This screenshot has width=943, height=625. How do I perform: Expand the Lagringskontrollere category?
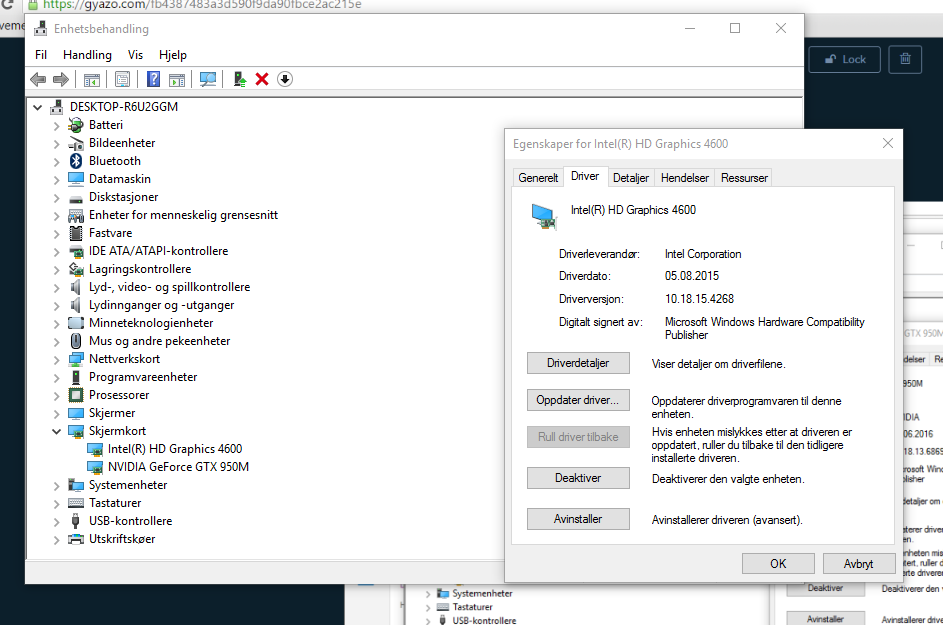pos(56,269)
